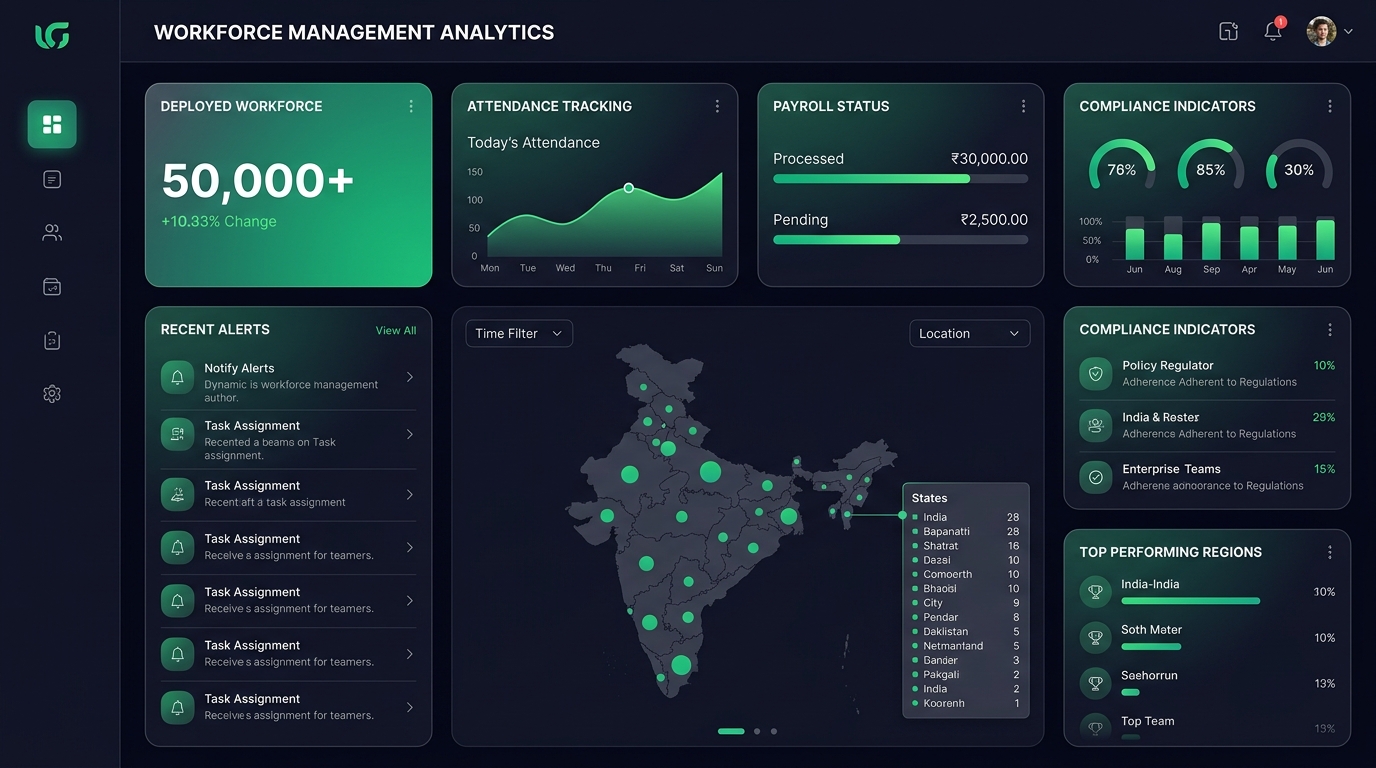Click '₹30,000.00' processed amount
The width and height of the screenshot is (1376, 768).
[989, 158]
